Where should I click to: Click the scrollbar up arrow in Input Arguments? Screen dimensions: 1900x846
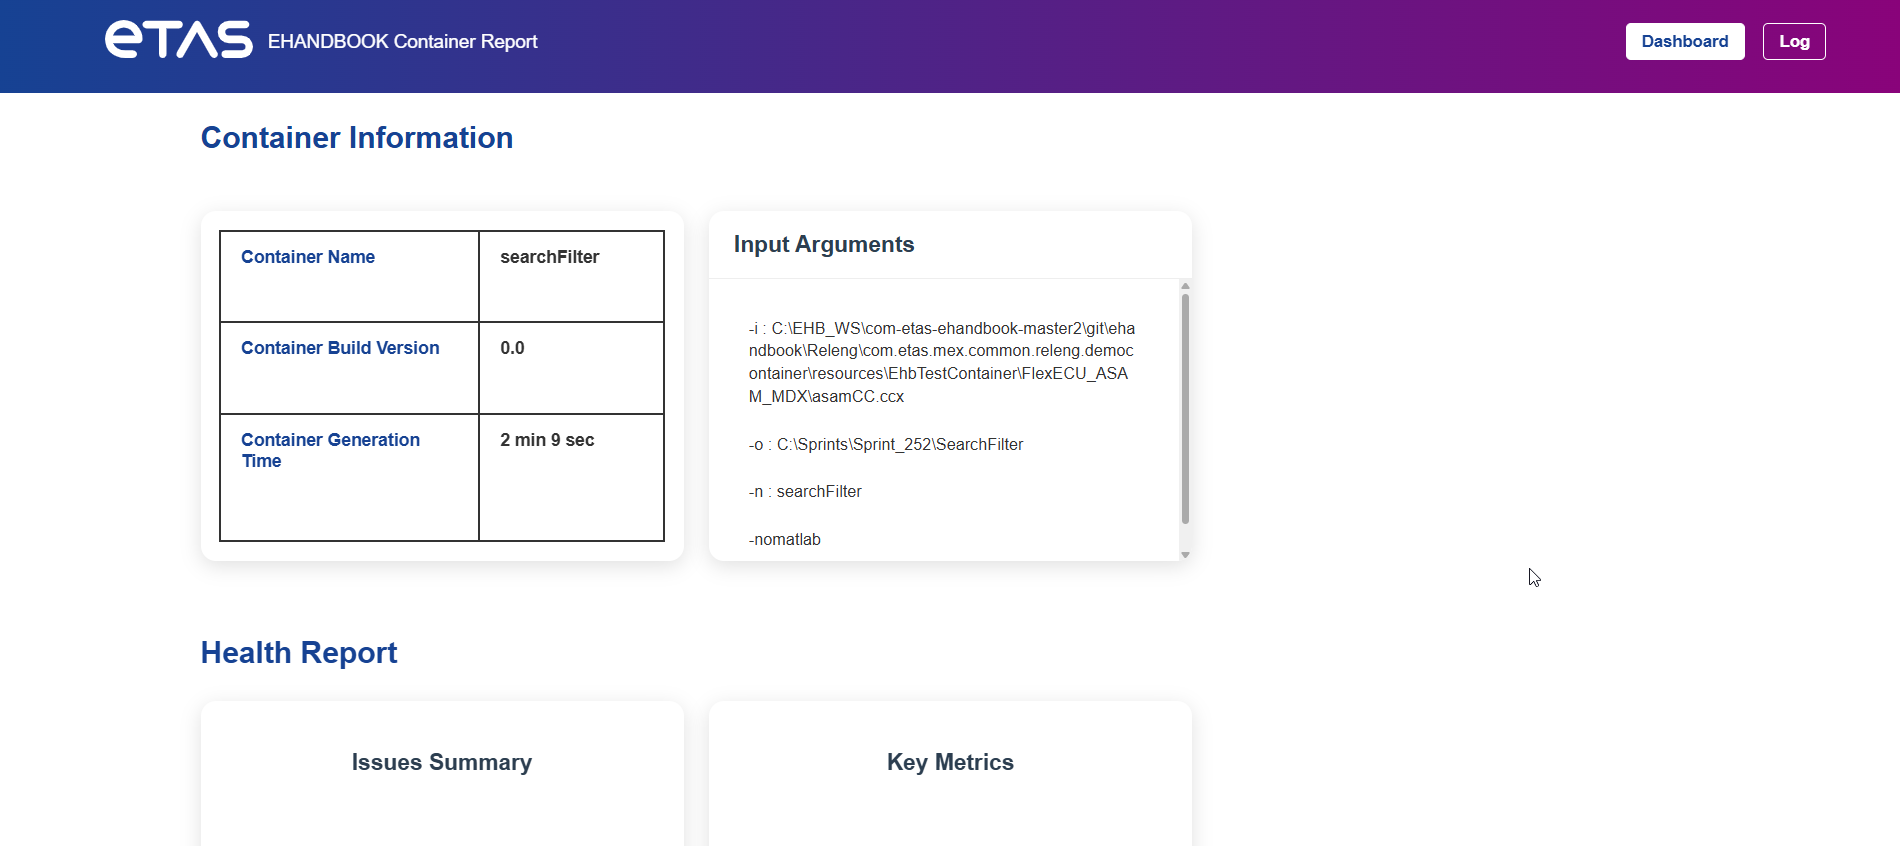click(x=1185, y=285)
